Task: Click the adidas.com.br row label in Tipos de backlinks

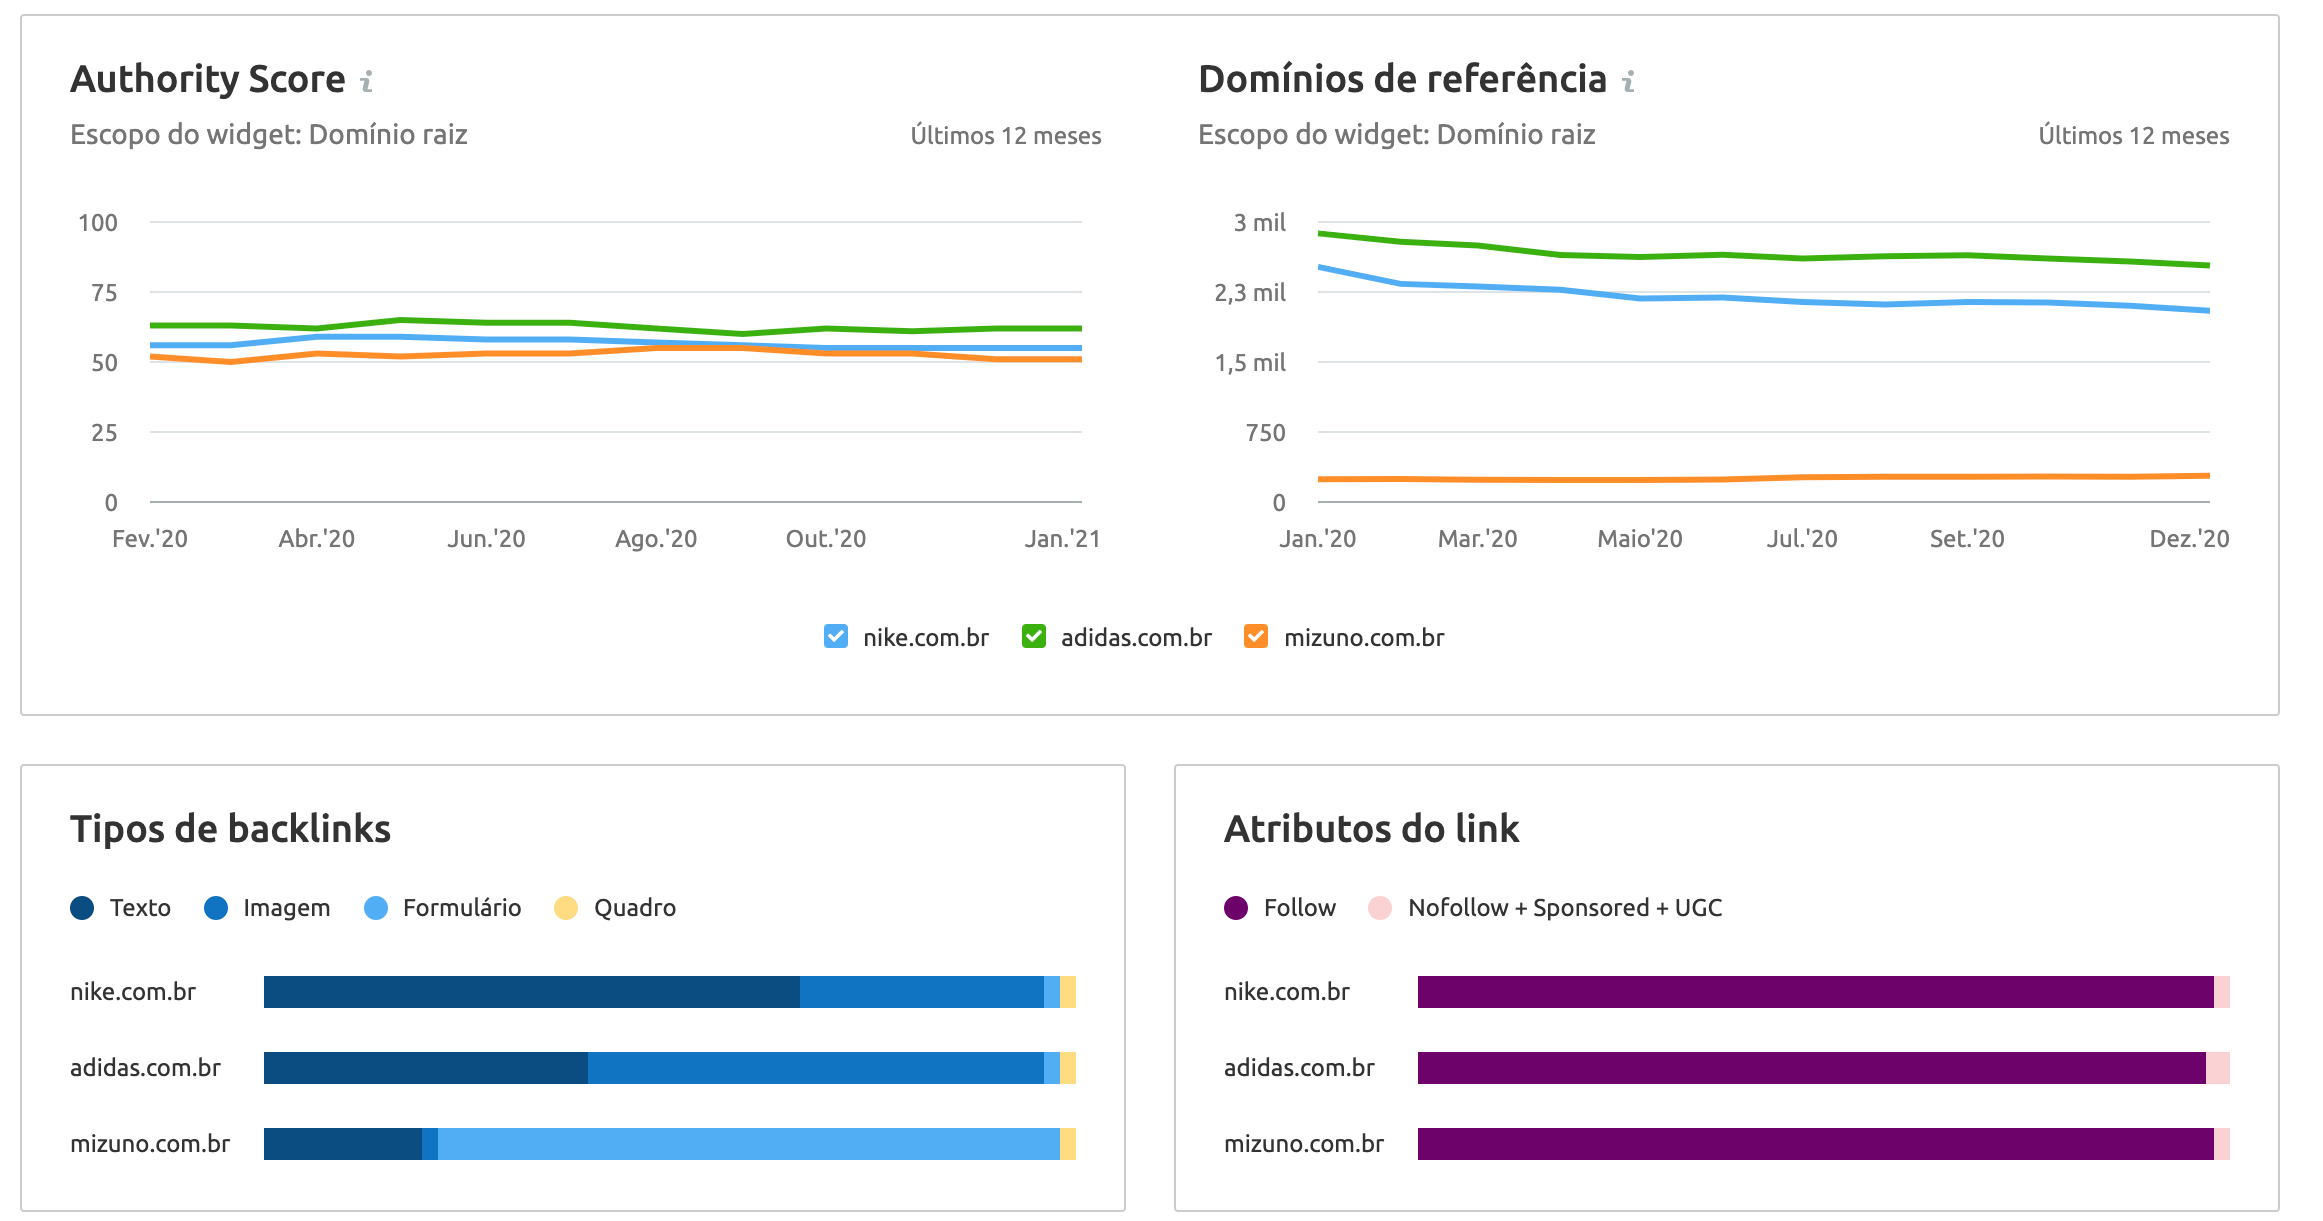Action: pos(145,1068)
